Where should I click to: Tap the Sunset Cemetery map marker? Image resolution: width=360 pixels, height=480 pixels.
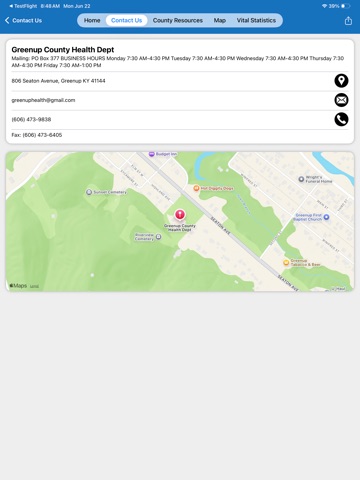pos(89,192)
